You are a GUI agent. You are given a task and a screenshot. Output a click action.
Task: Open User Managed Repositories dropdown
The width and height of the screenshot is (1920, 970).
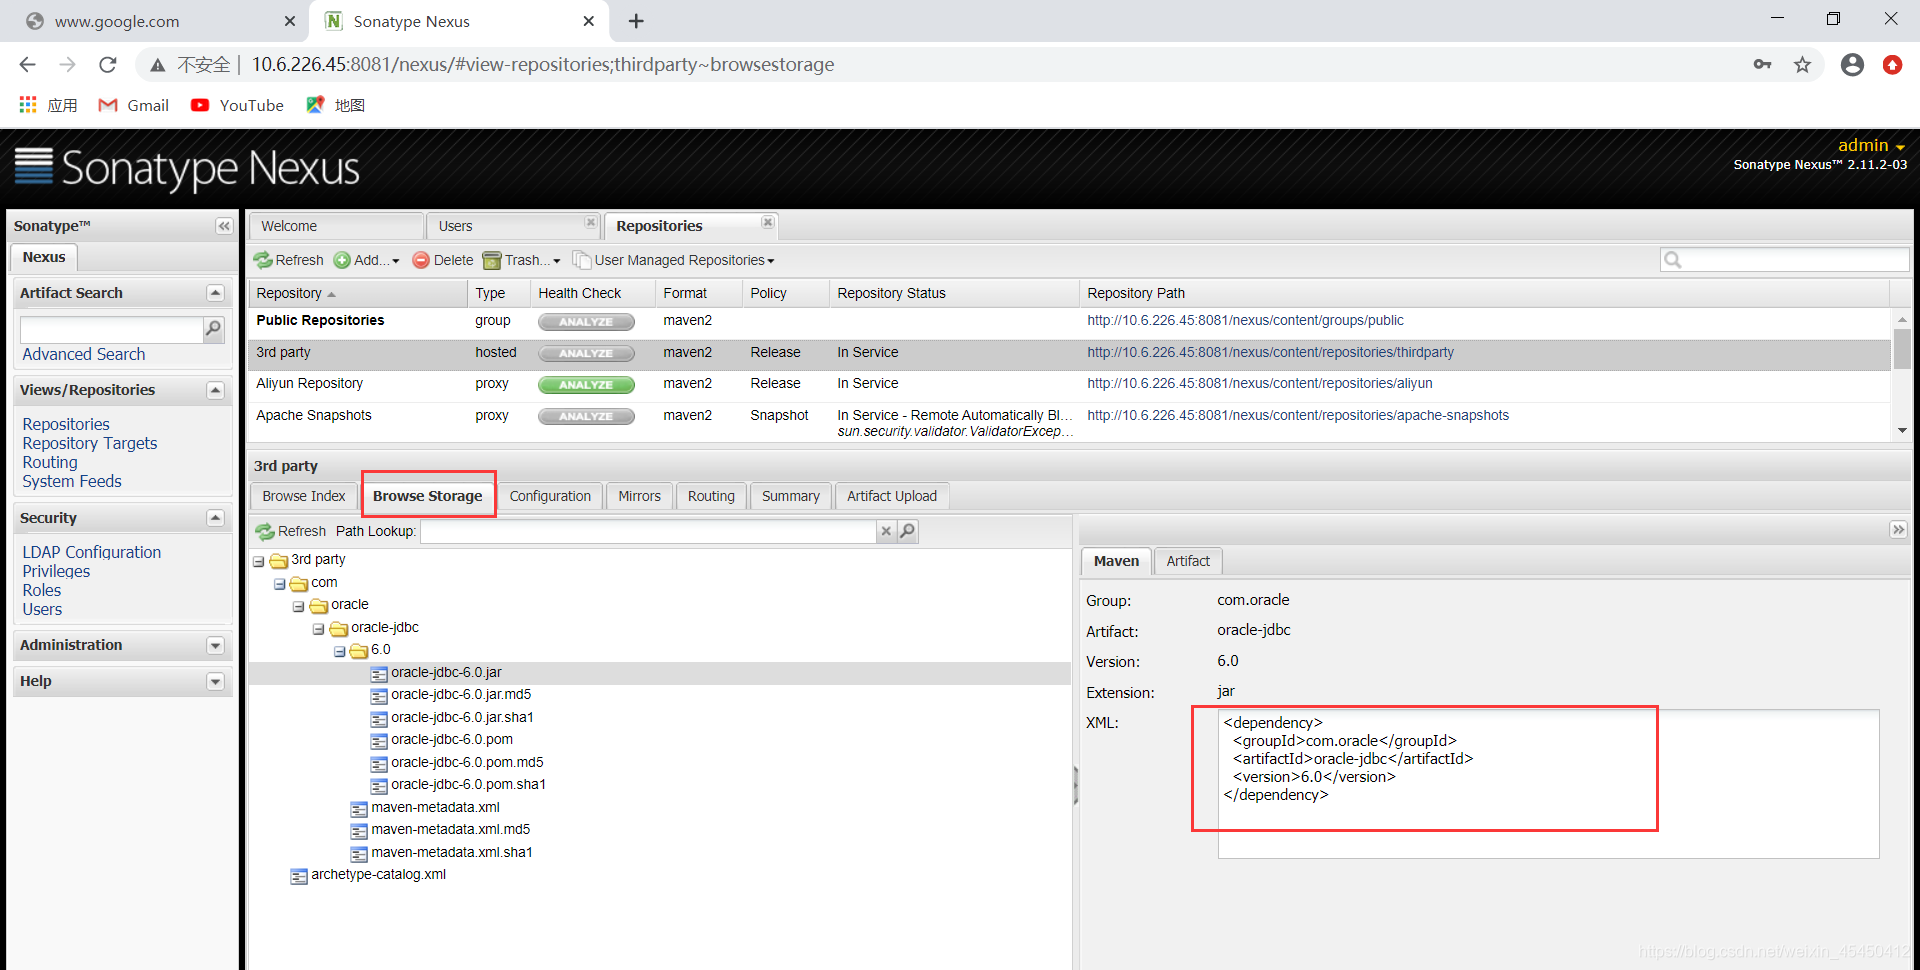674,260
